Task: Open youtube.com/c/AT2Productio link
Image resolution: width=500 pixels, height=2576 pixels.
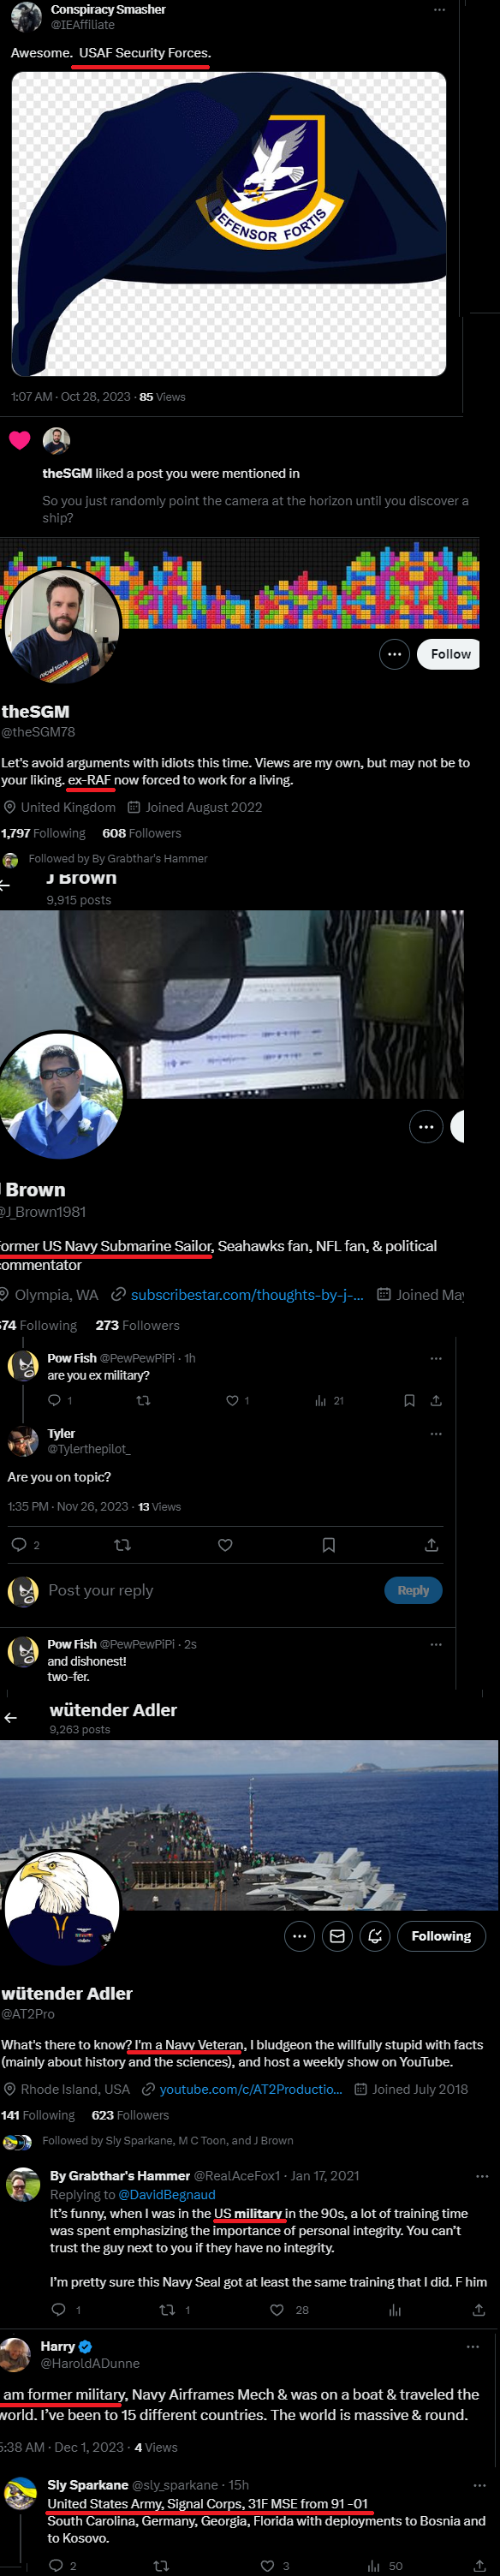Action: (x=251, y=2089)
